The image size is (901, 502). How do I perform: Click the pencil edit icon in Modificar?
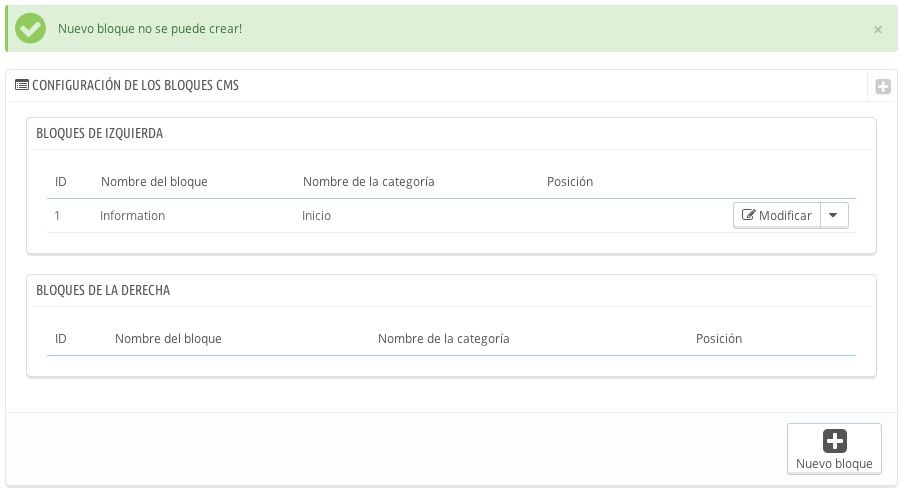(748, 215)
